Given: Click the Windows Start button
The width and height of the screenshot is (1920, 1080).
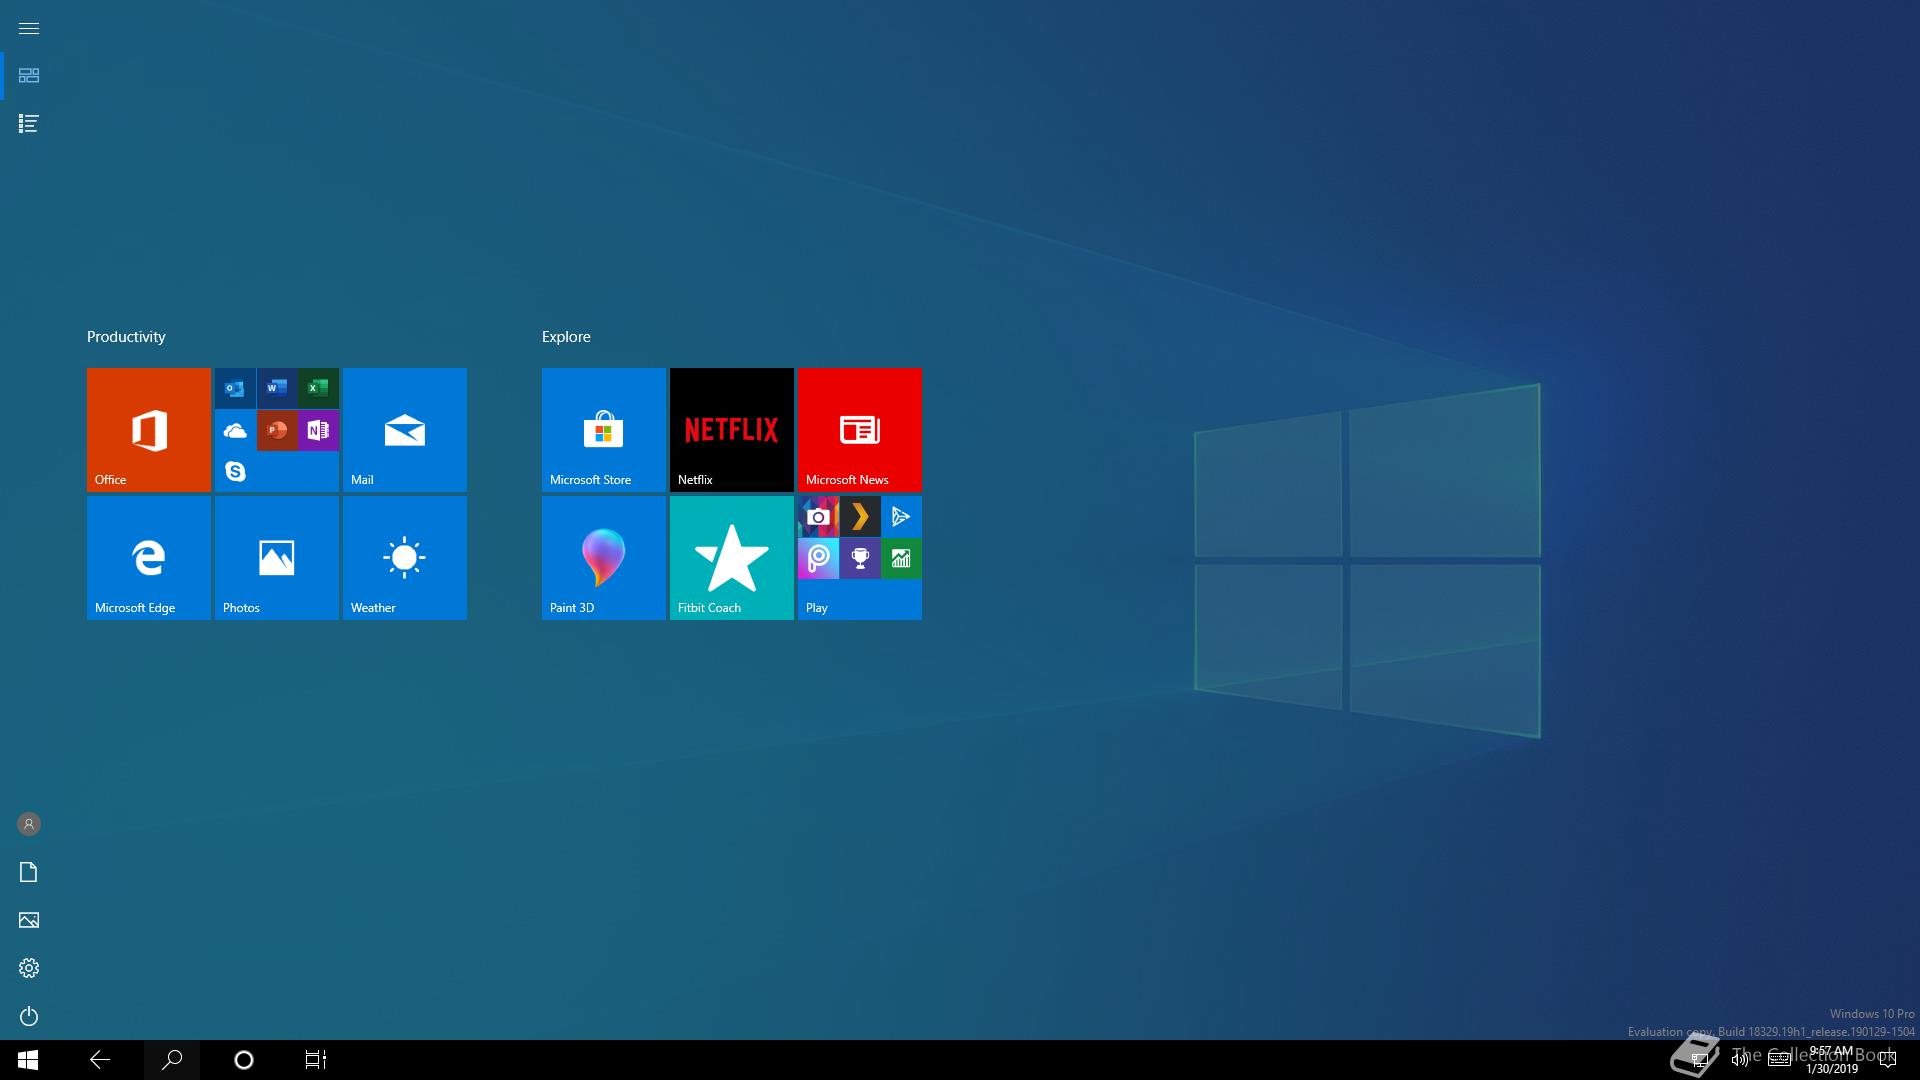Looking at the screenshot, I should 28,1060.
